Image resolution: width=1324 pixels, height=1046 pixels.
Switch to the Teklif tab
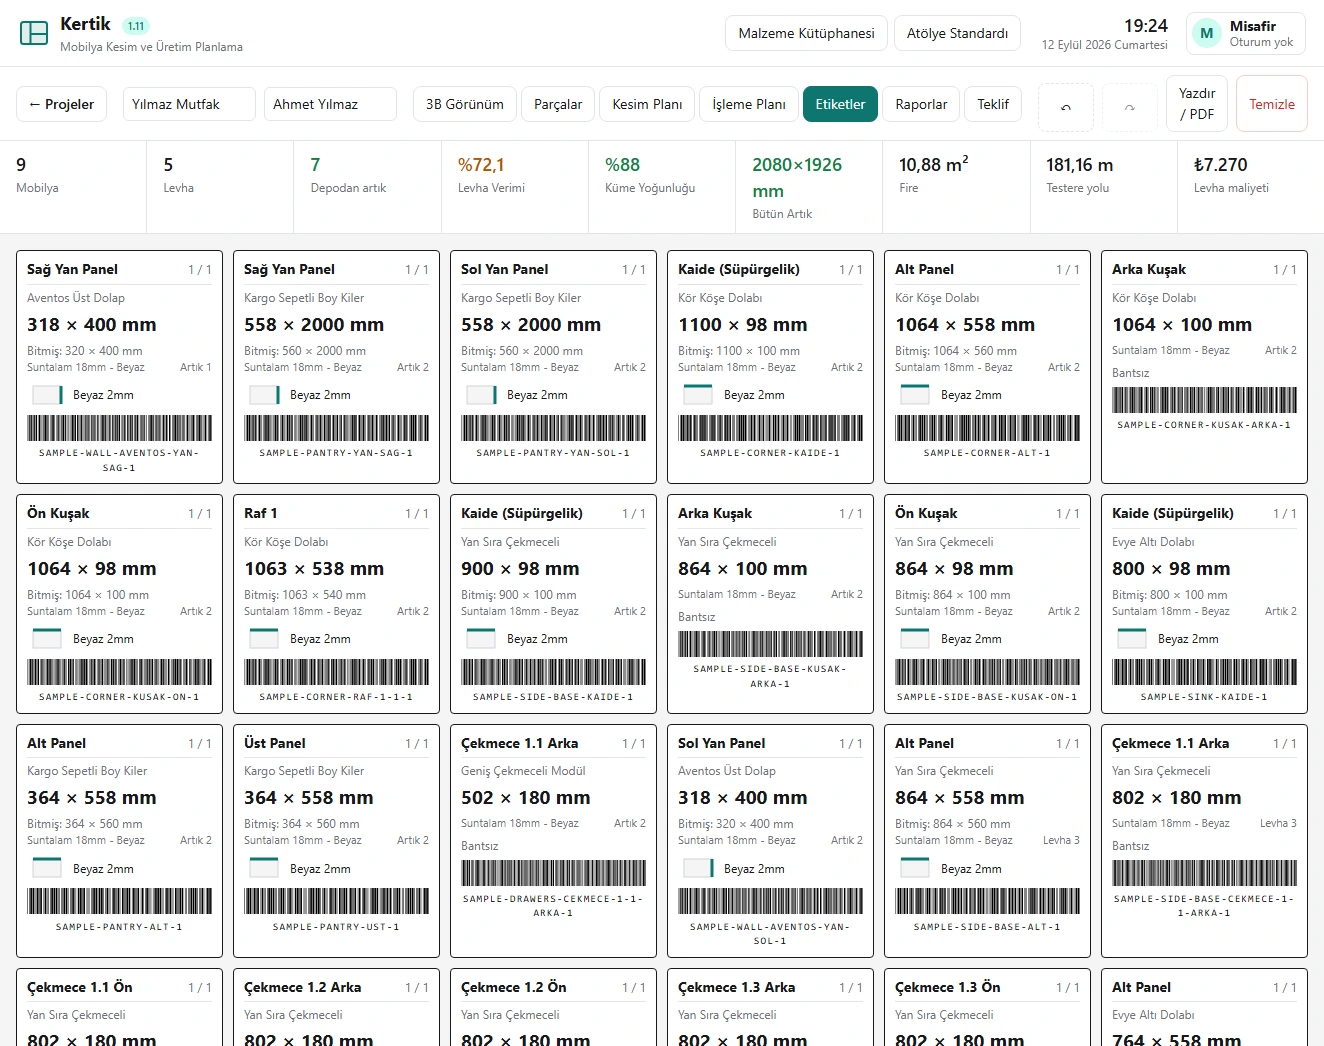993,104
